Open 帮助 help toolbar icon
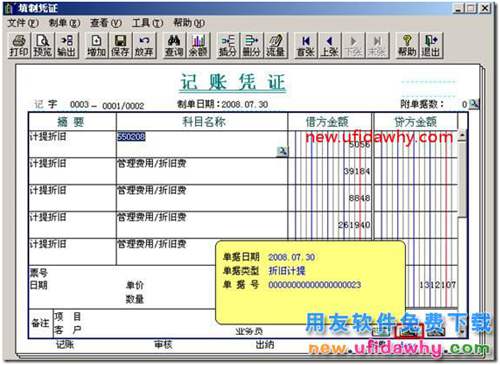500x365 pixels. 407,46
